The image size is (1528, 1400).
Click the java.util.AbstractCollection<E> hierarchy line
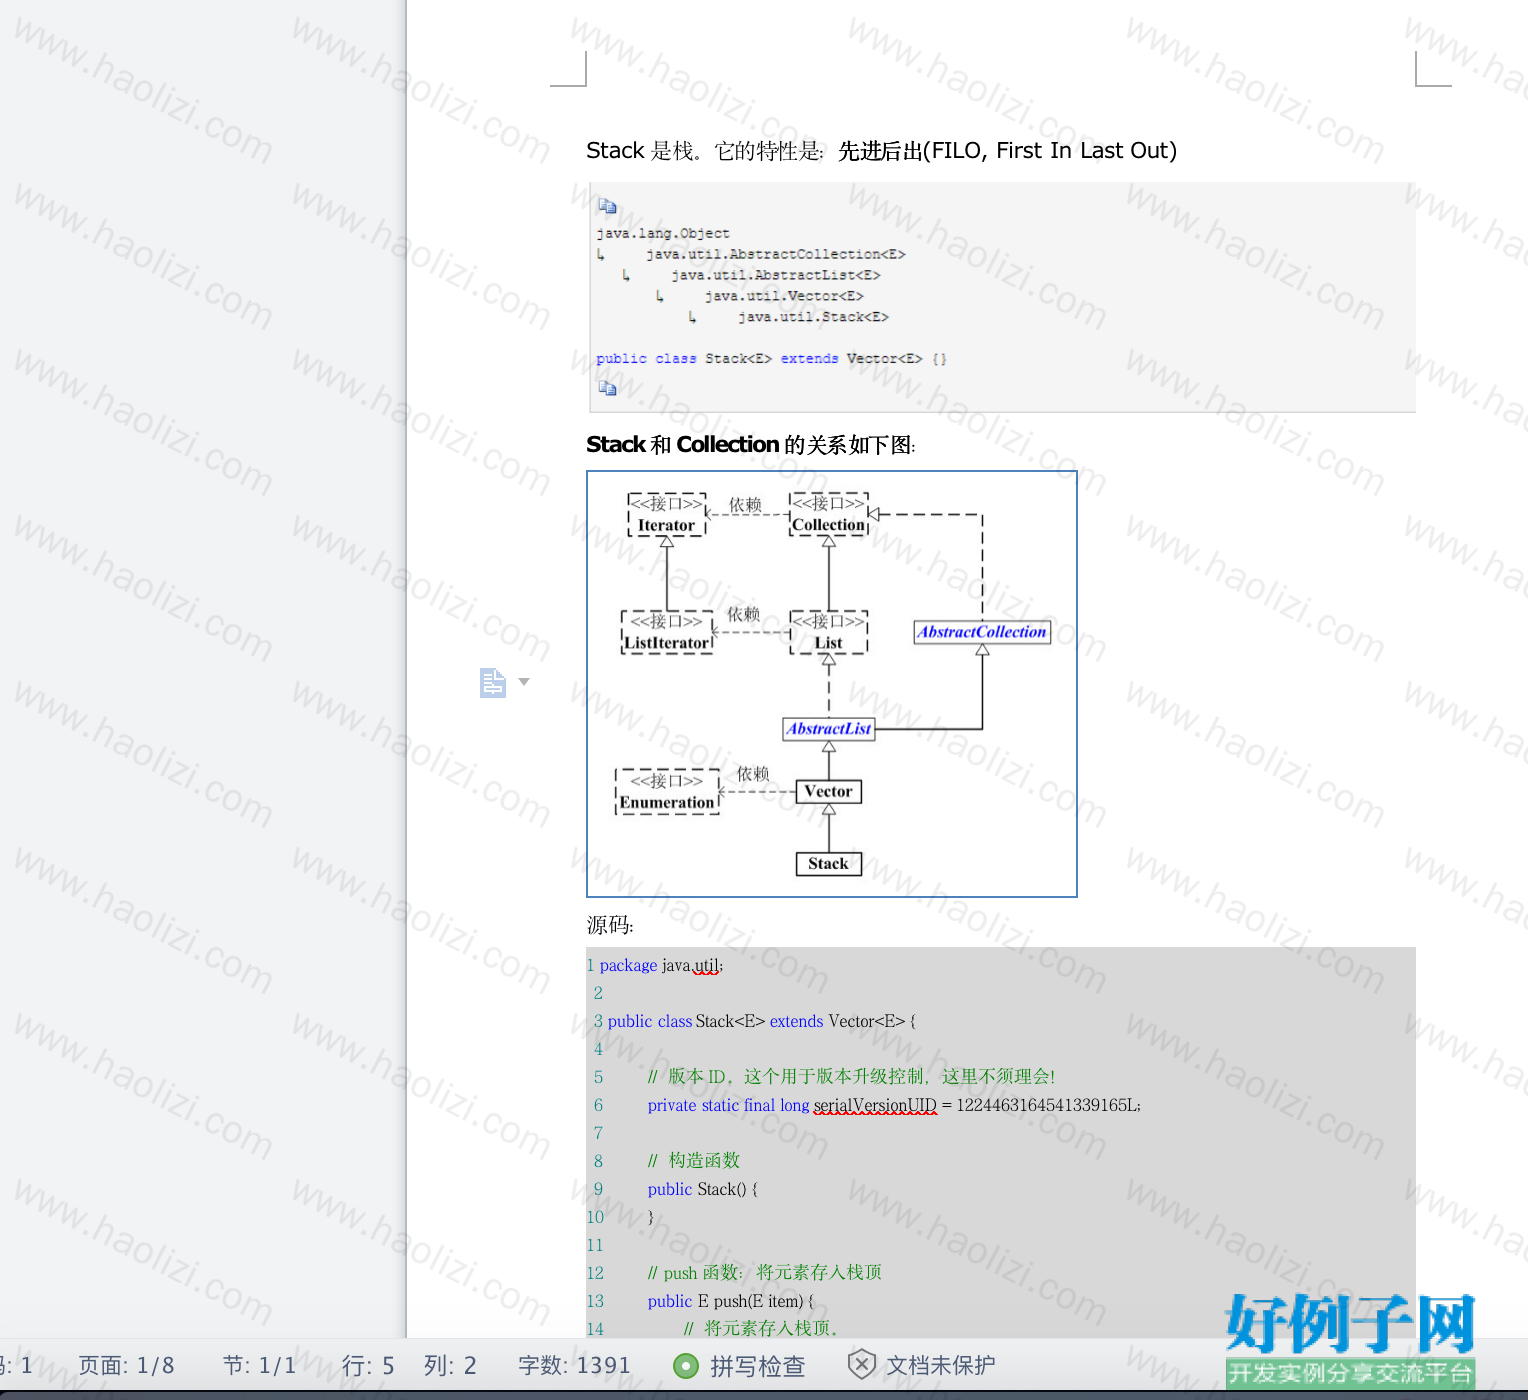(x=776, y=254)
